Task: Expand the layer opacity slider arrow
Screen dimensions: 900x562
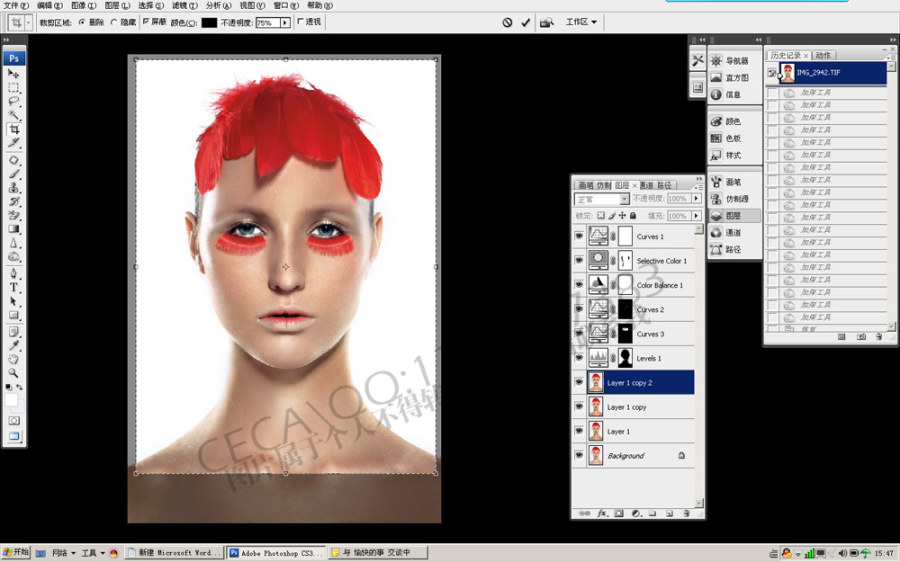Action: (x=696, y=199)
